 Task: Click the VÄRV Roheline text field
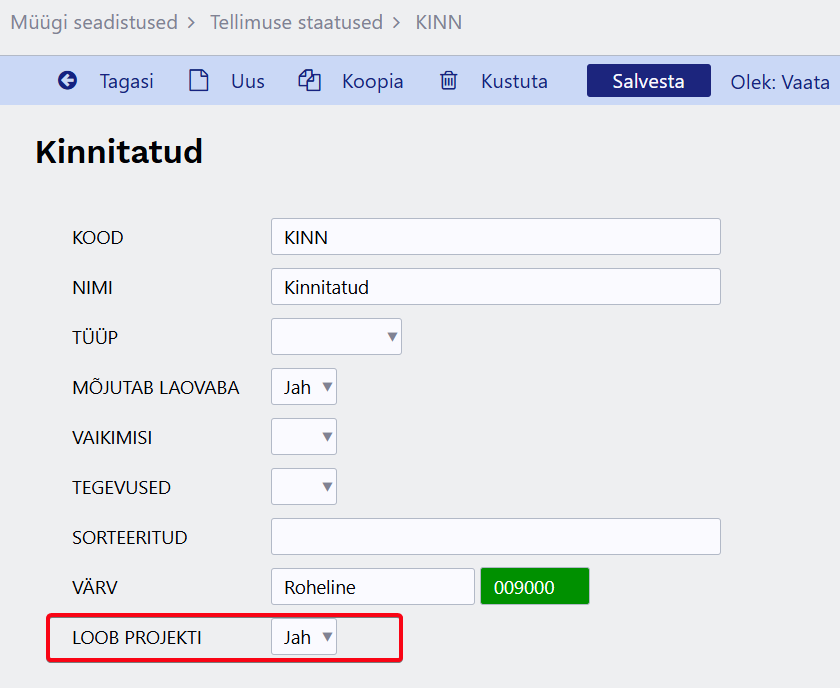click(x=372, y=587)
